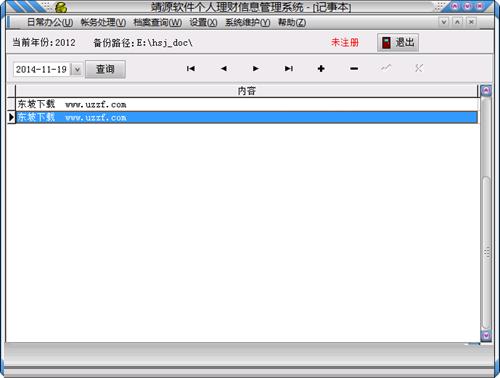Open the 系统维护(Y) menu
Image resolution: width=500 pixels, height=378 pixels.
247,23
